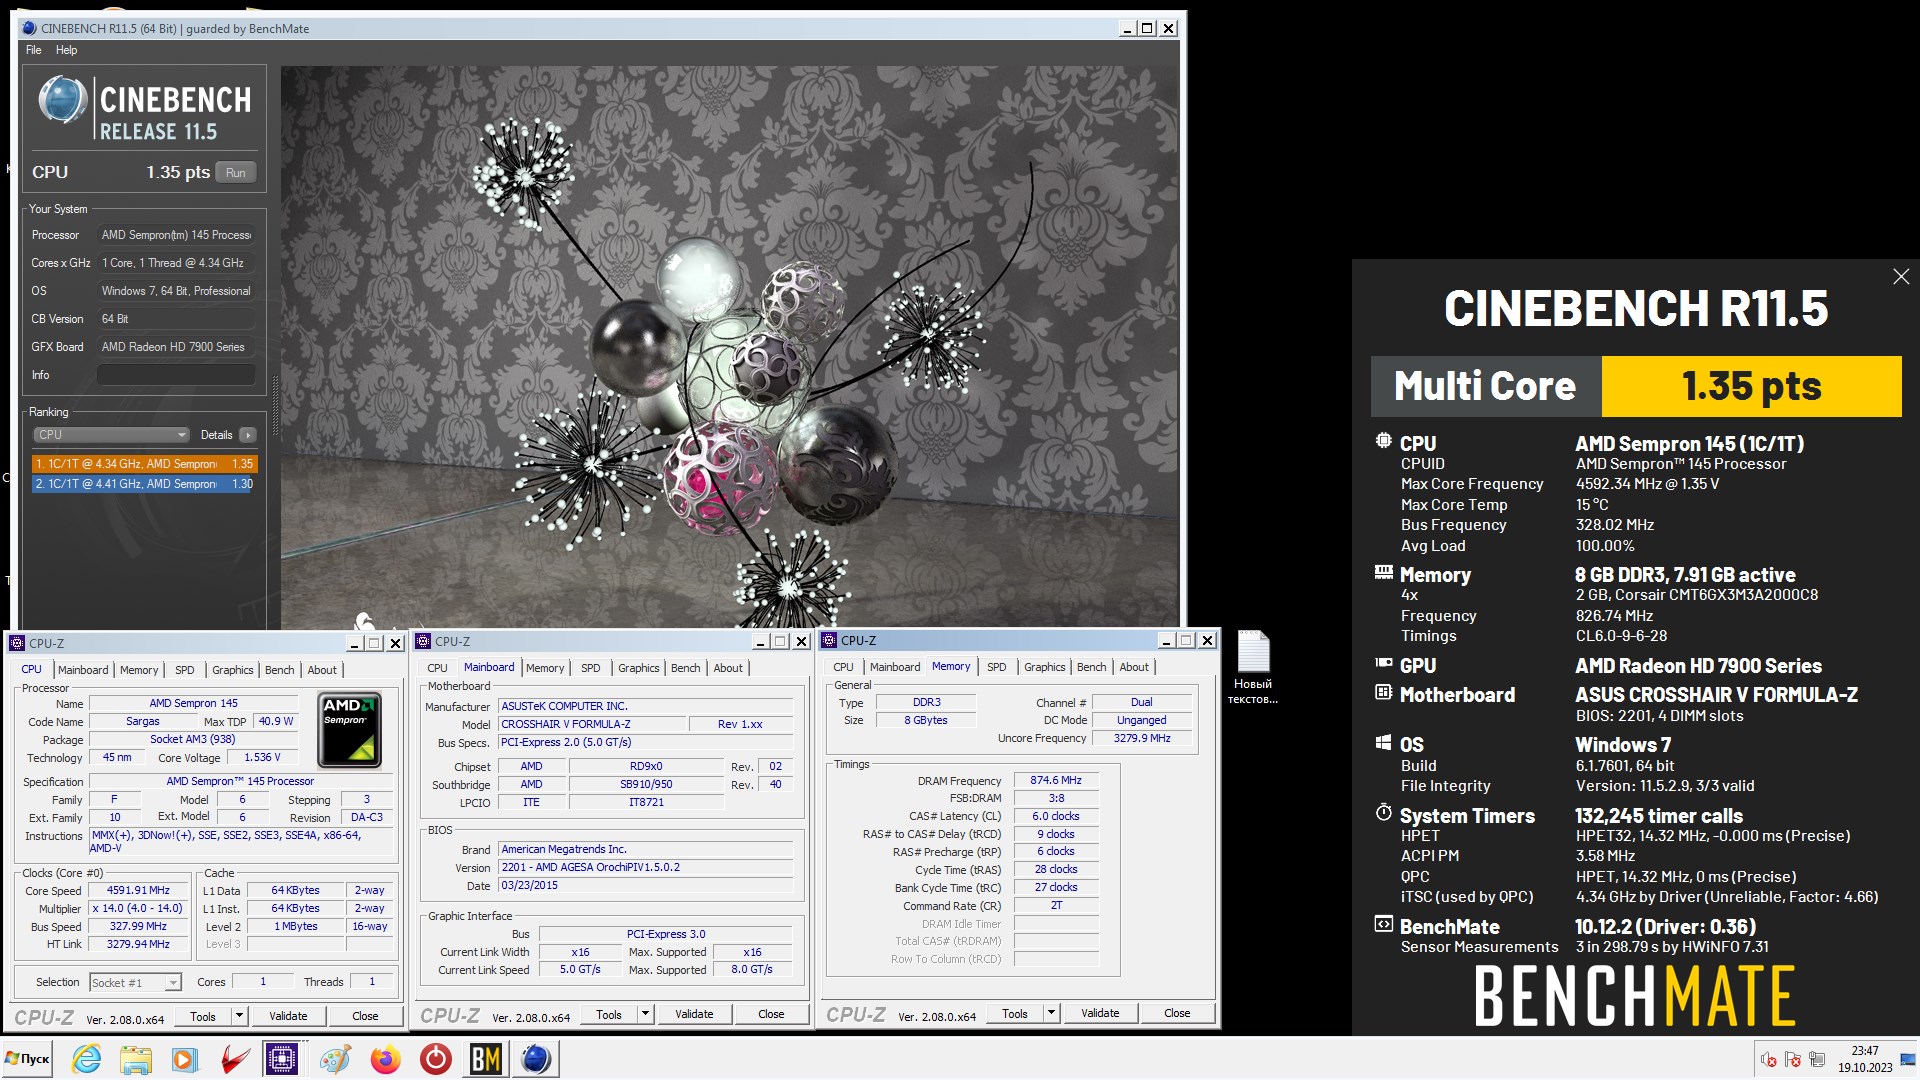Screen dimensions: 1920x1080
Task: Open Paint palette icon in the taskbar
Action: (x=335, y=1059)
